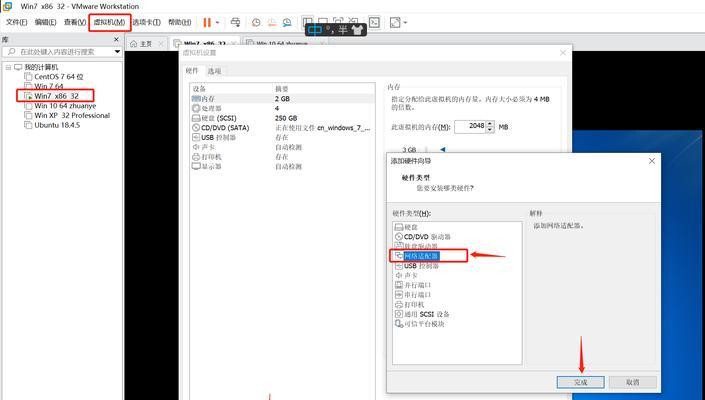Switch to the 硬件 tab in VM settings
This screenshot has height=400, width=705.
click(x=192, y=71)
